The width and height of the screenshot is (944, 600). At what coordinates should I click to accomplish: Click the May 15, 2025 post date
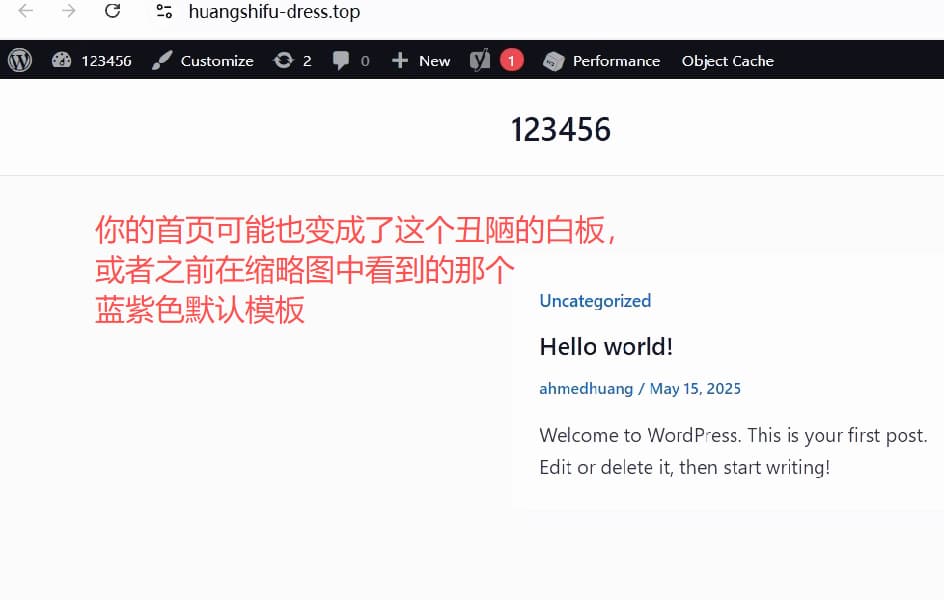[x=695, y=389]
